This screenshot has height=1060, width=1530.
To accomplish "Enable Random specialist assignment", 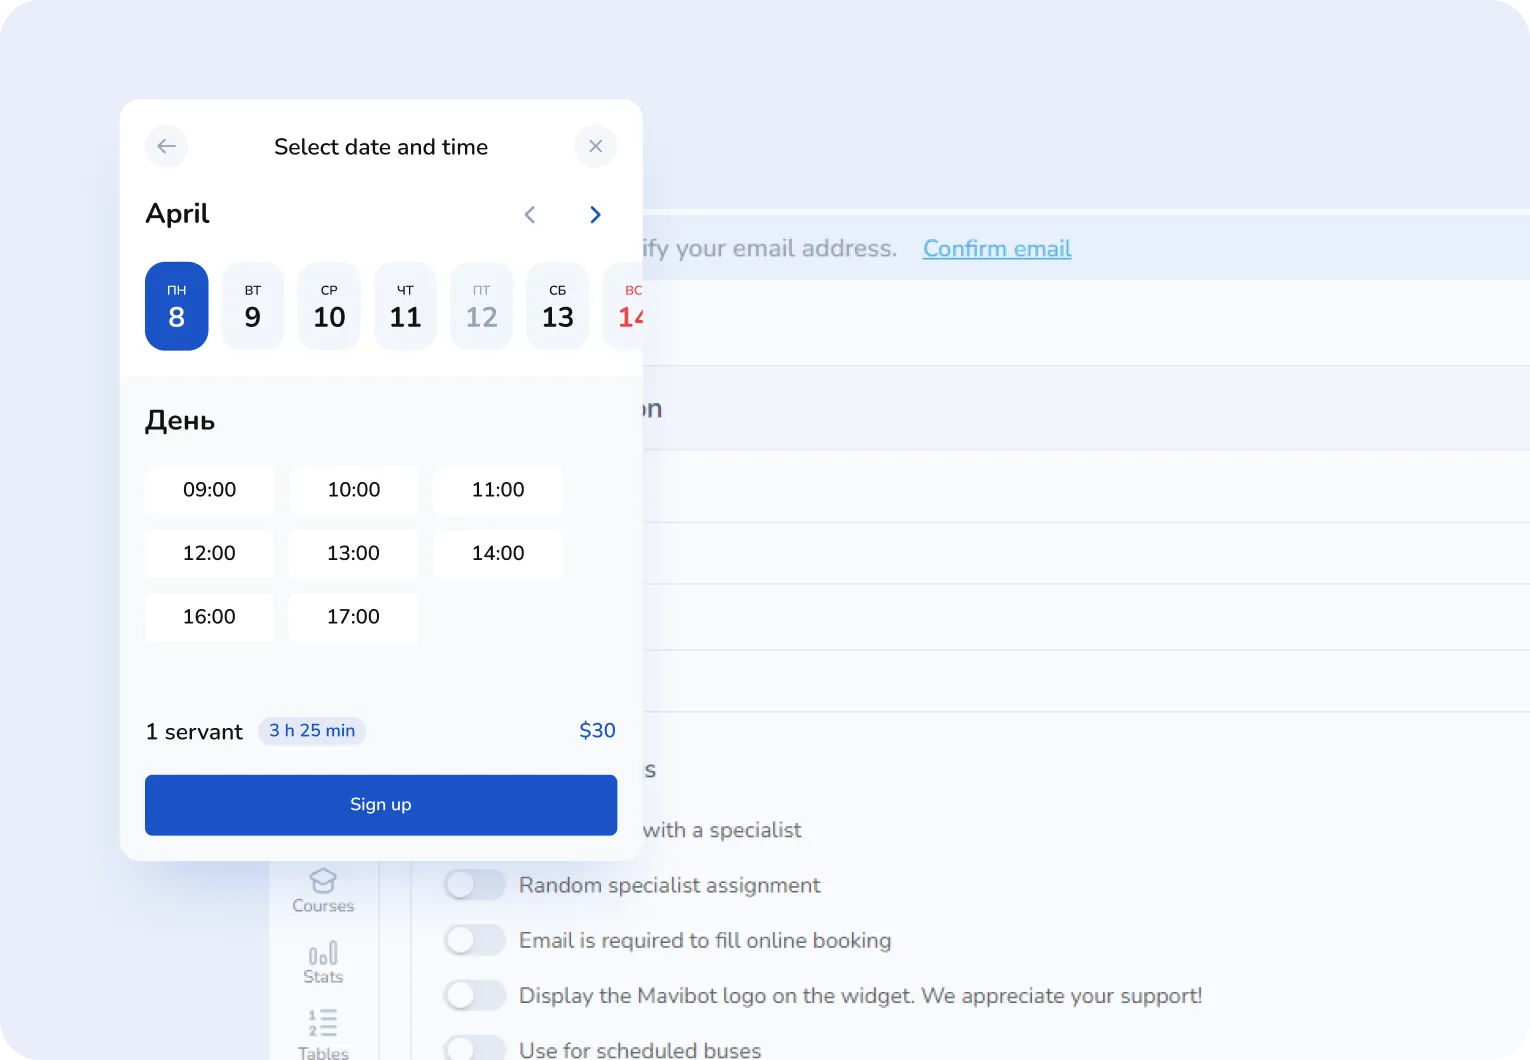I will (474, 884).
